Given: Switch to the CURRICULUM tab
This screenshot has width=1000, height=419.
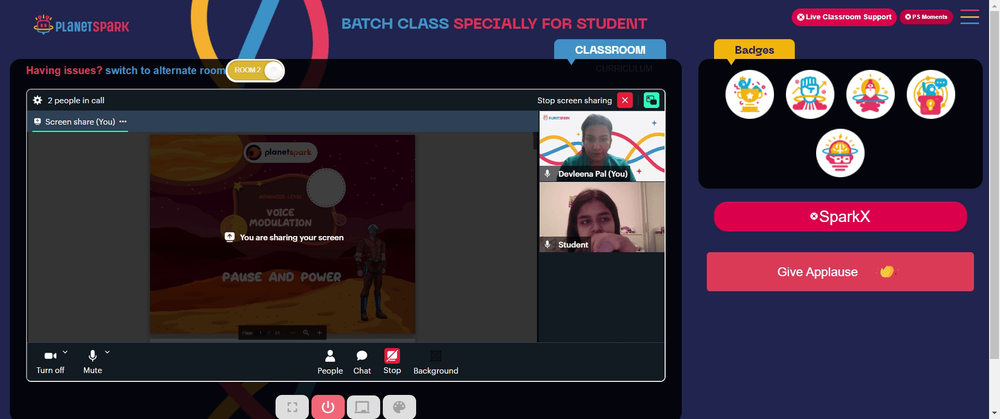Looking at the screenshot, I should [x=624, y=68].
